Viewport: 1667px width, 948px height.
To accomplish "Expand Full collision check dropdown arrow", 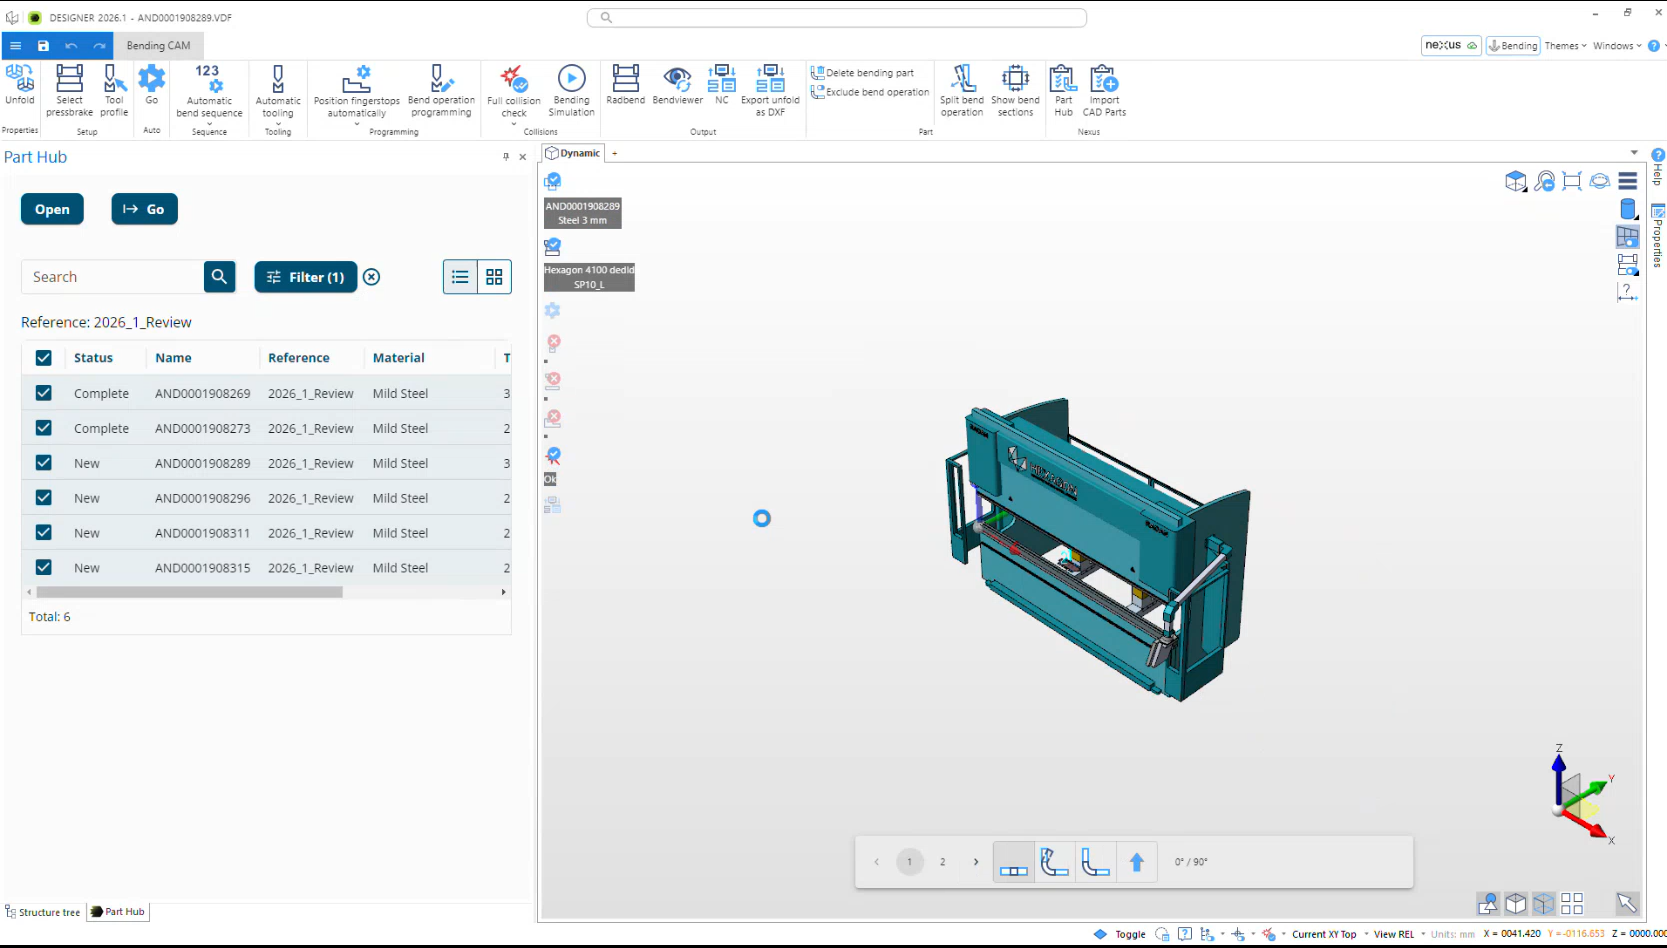I will 514,124.
